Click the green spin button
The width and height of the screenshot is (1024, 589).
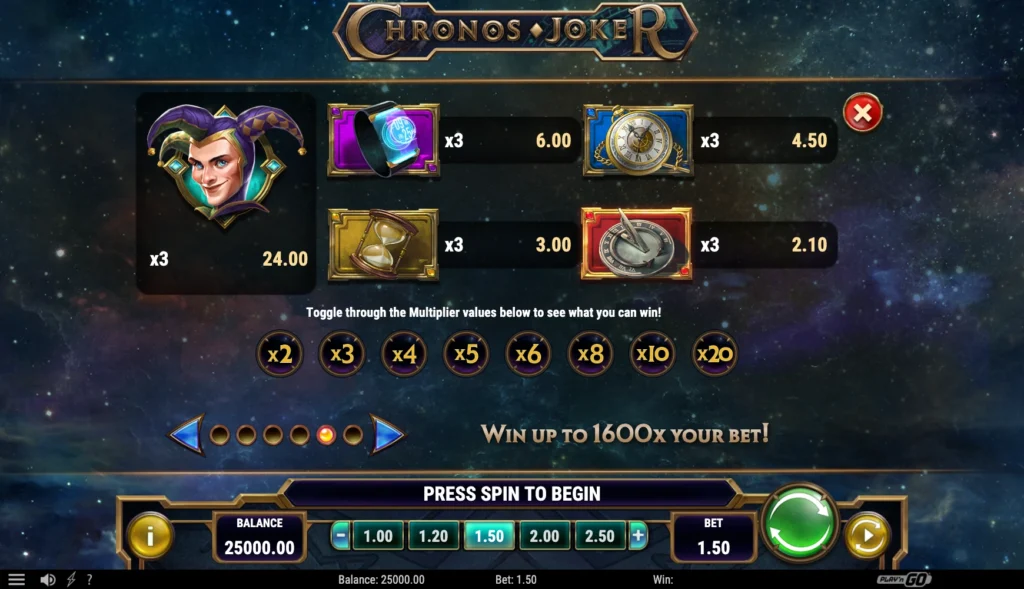pyautogui.click(x=799, y=524)
